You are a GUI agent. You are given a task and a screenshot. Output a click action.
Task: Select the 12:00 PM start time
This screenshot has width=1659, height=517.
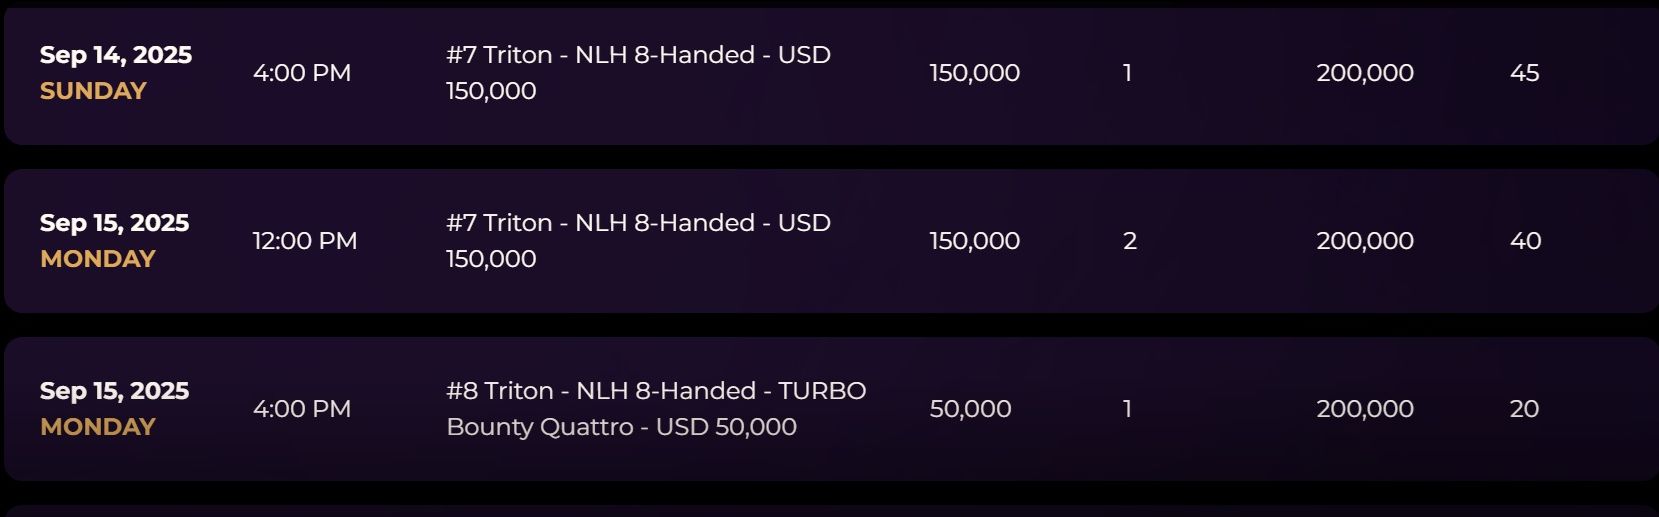[304, 241]
